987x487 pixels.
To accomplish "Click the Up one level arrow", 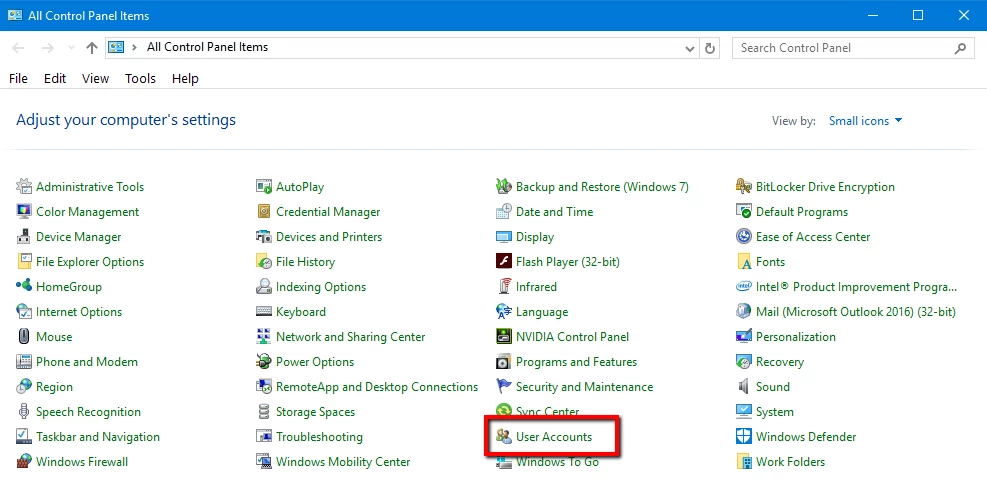I will [x=93, y=48].
